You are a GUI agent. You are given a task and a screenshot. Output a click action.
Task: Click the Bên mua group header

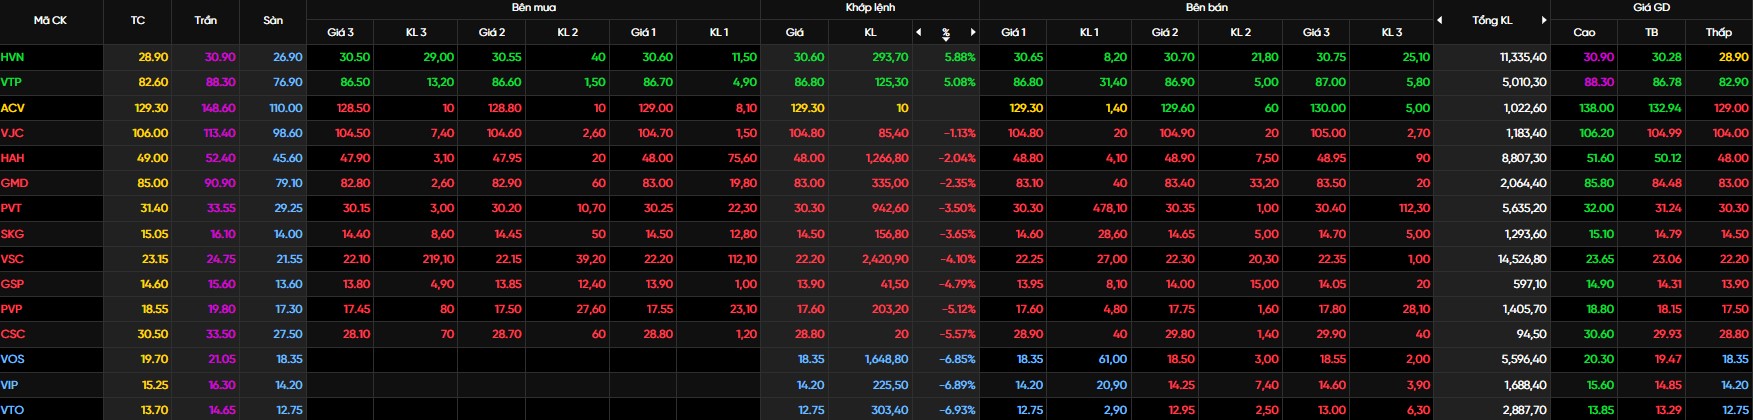pos(533,7)
